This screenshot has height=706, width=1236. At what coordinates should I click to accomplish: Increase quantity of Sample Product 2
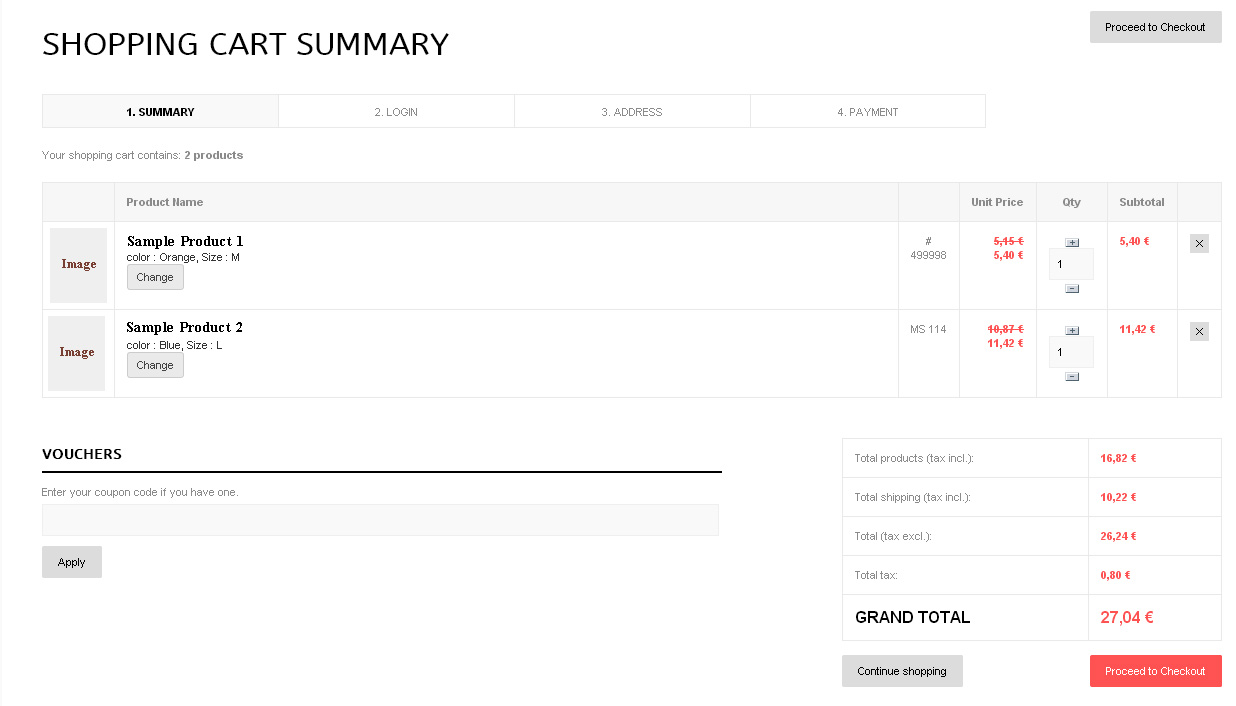(x=1072, y=330)
